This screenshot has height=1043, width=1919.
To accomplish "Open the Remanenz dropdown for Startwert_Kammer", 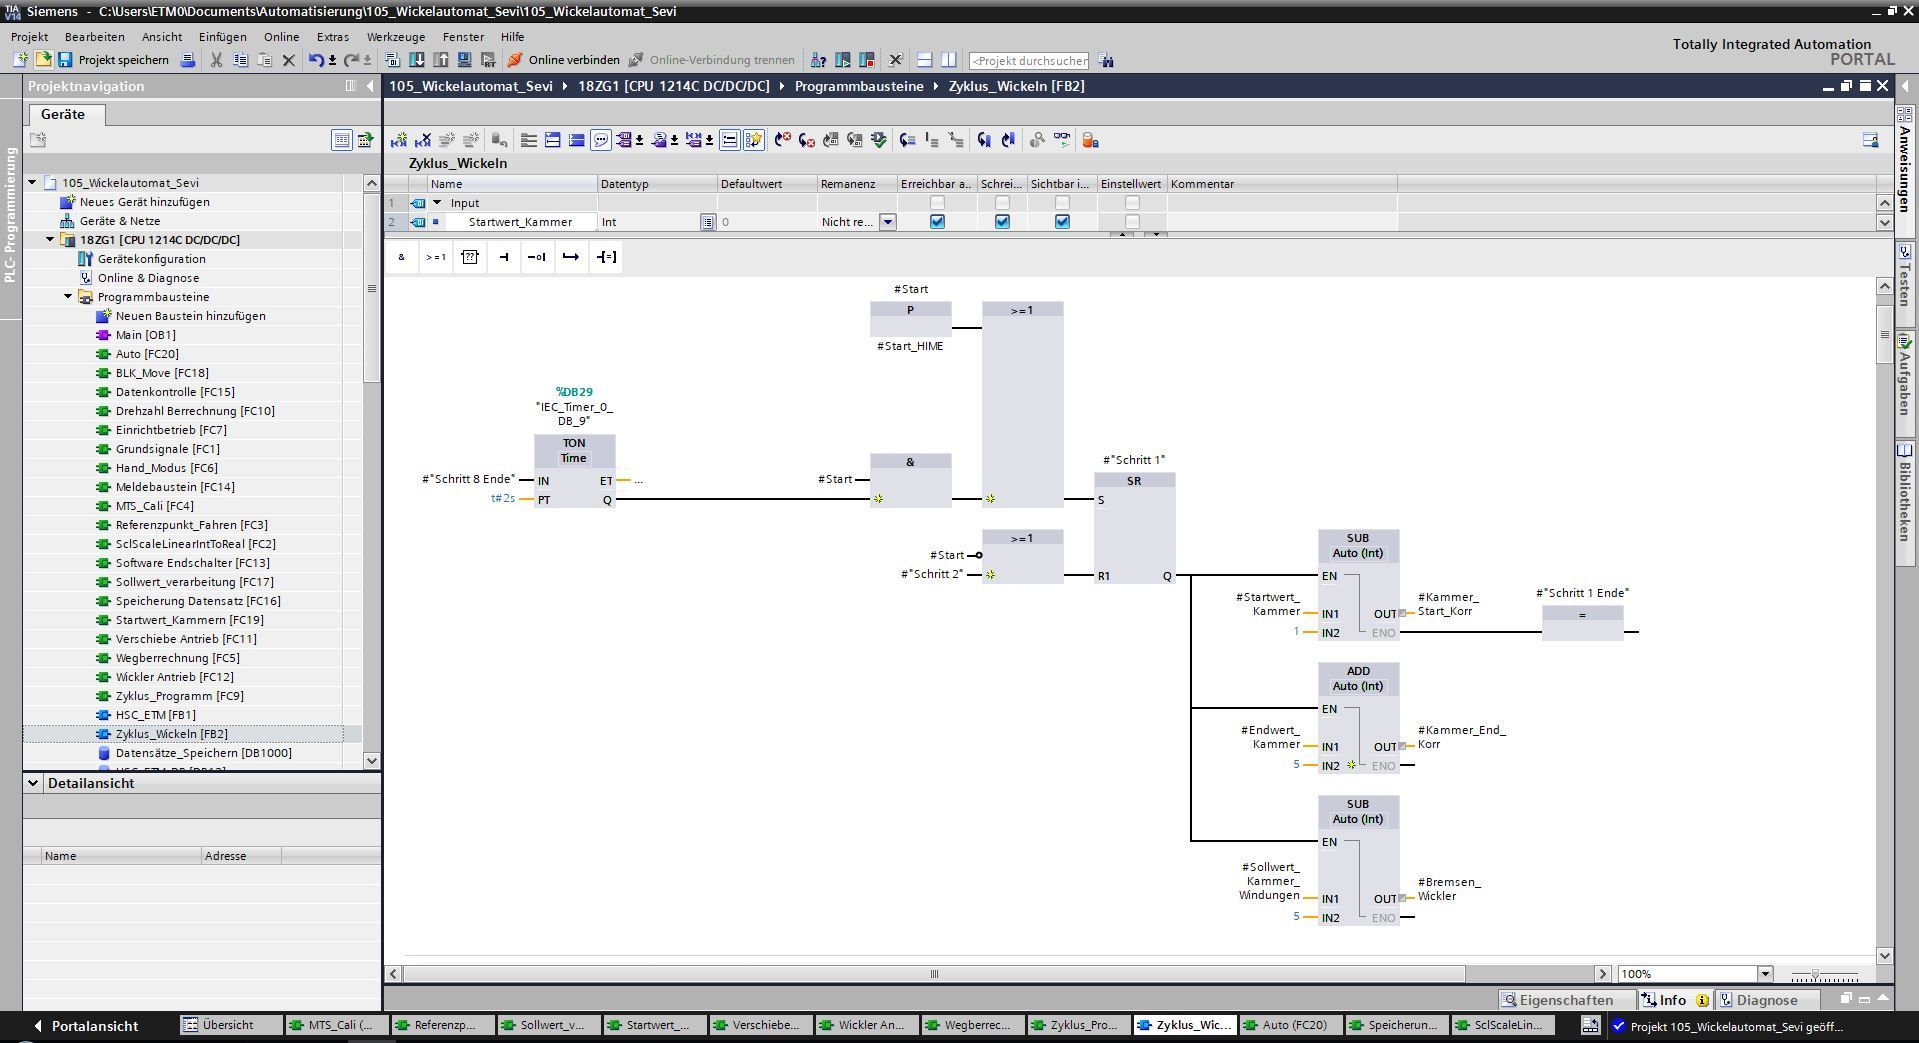I will [x=887, y=222].
